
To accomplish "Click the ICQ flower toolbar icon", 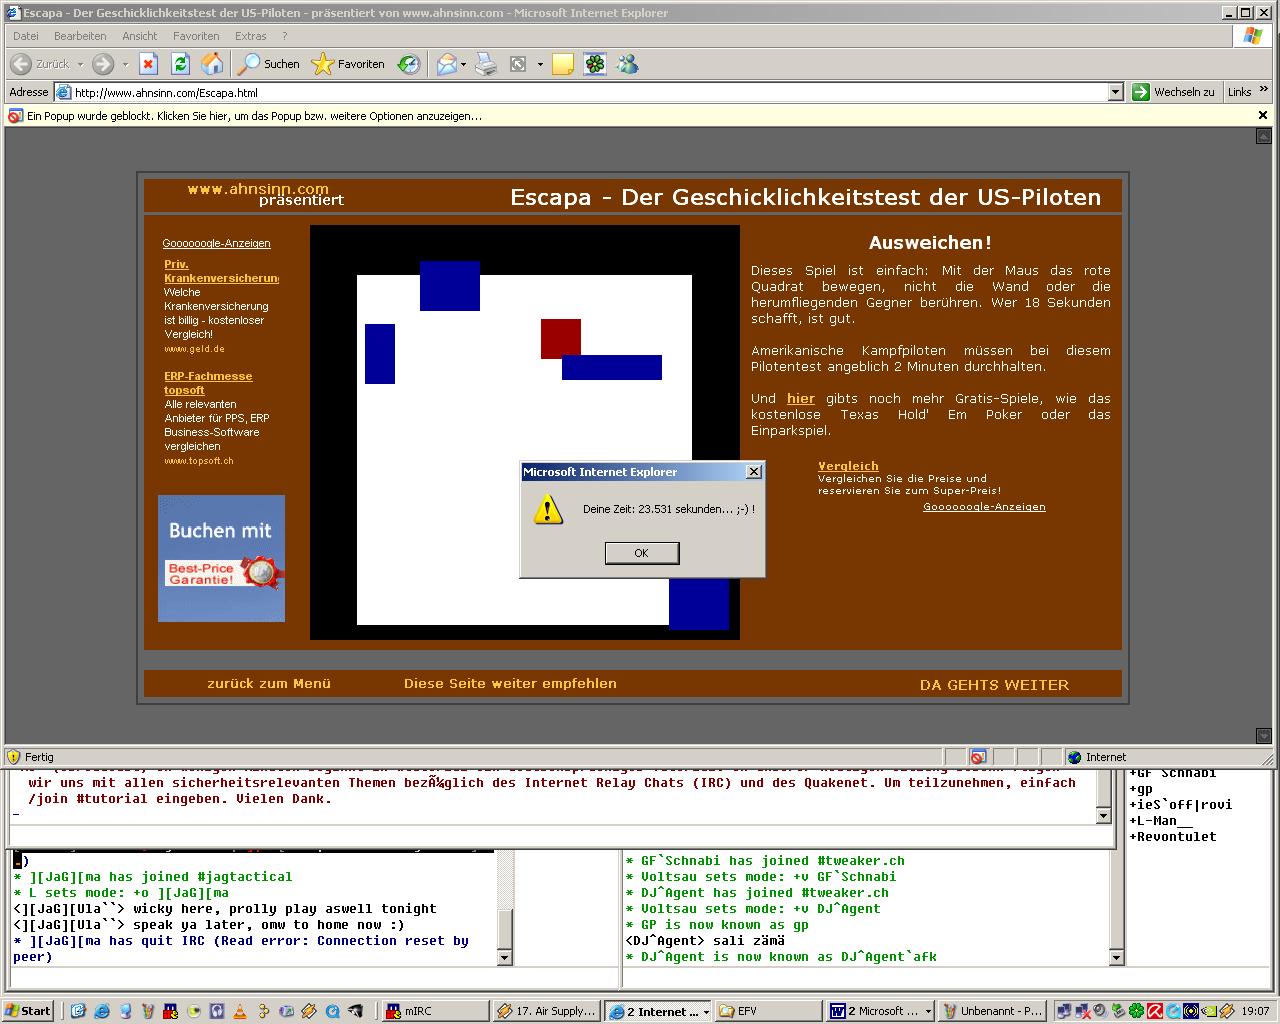I will click(x=595, y=64).
